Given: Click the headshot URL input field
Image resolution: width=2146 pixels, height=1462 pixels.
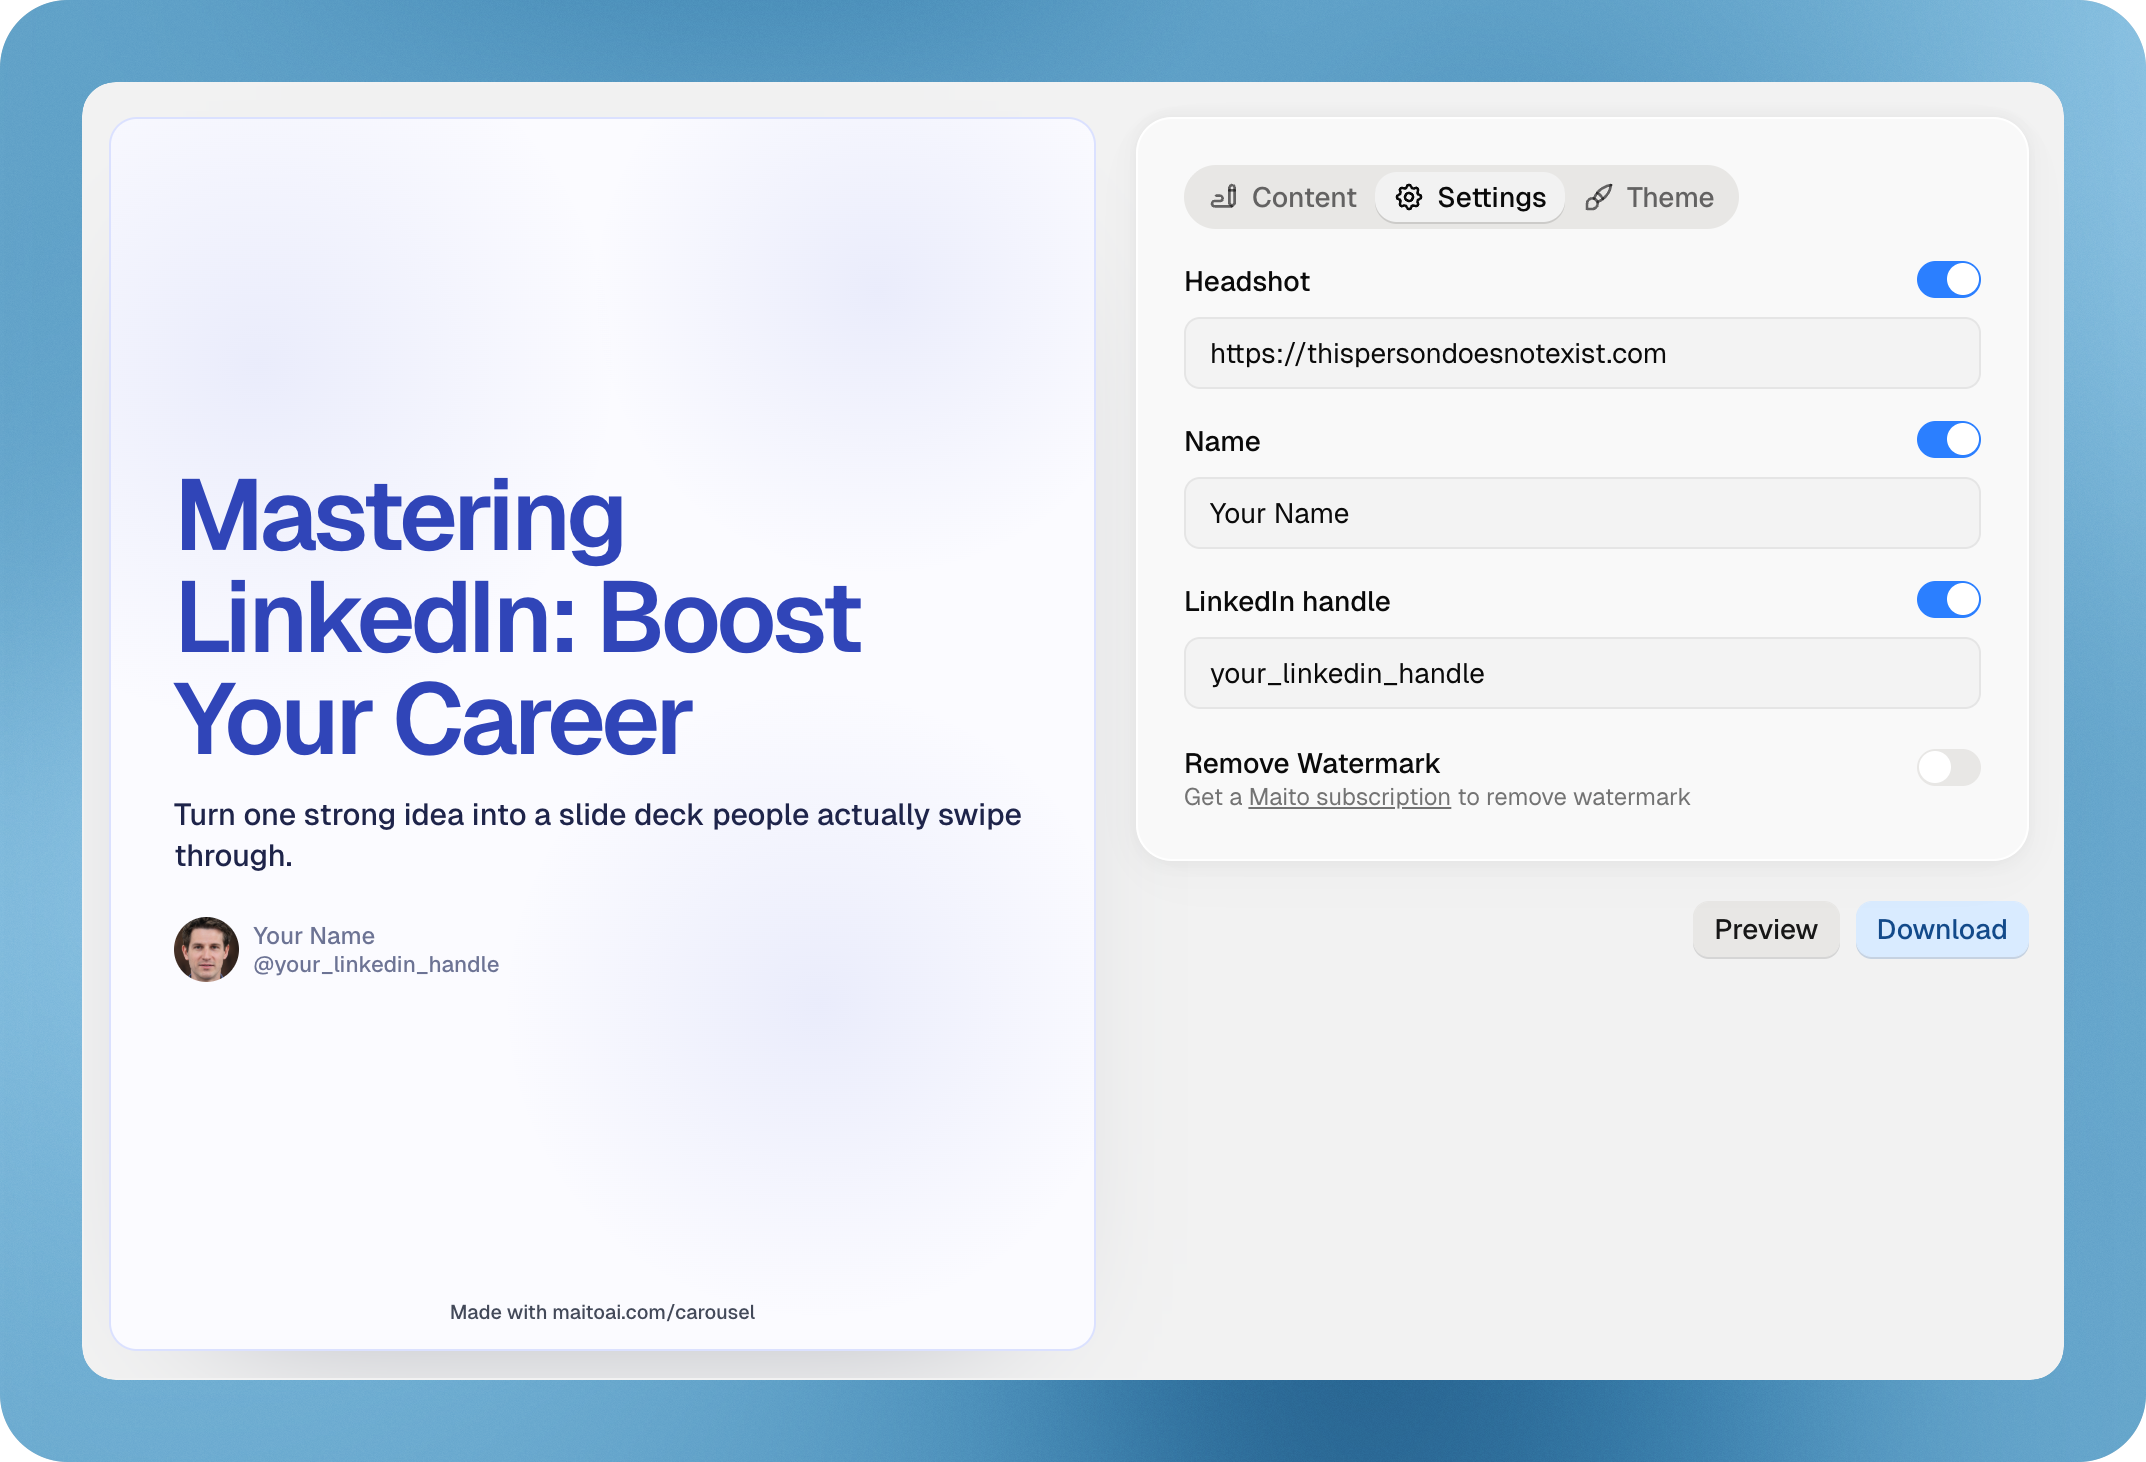Looking at the screenshot, I should coord(1582,353).
